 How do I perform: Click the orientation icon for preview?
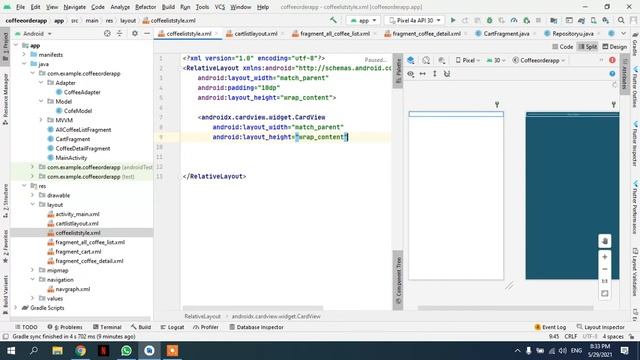pos(426,60)
